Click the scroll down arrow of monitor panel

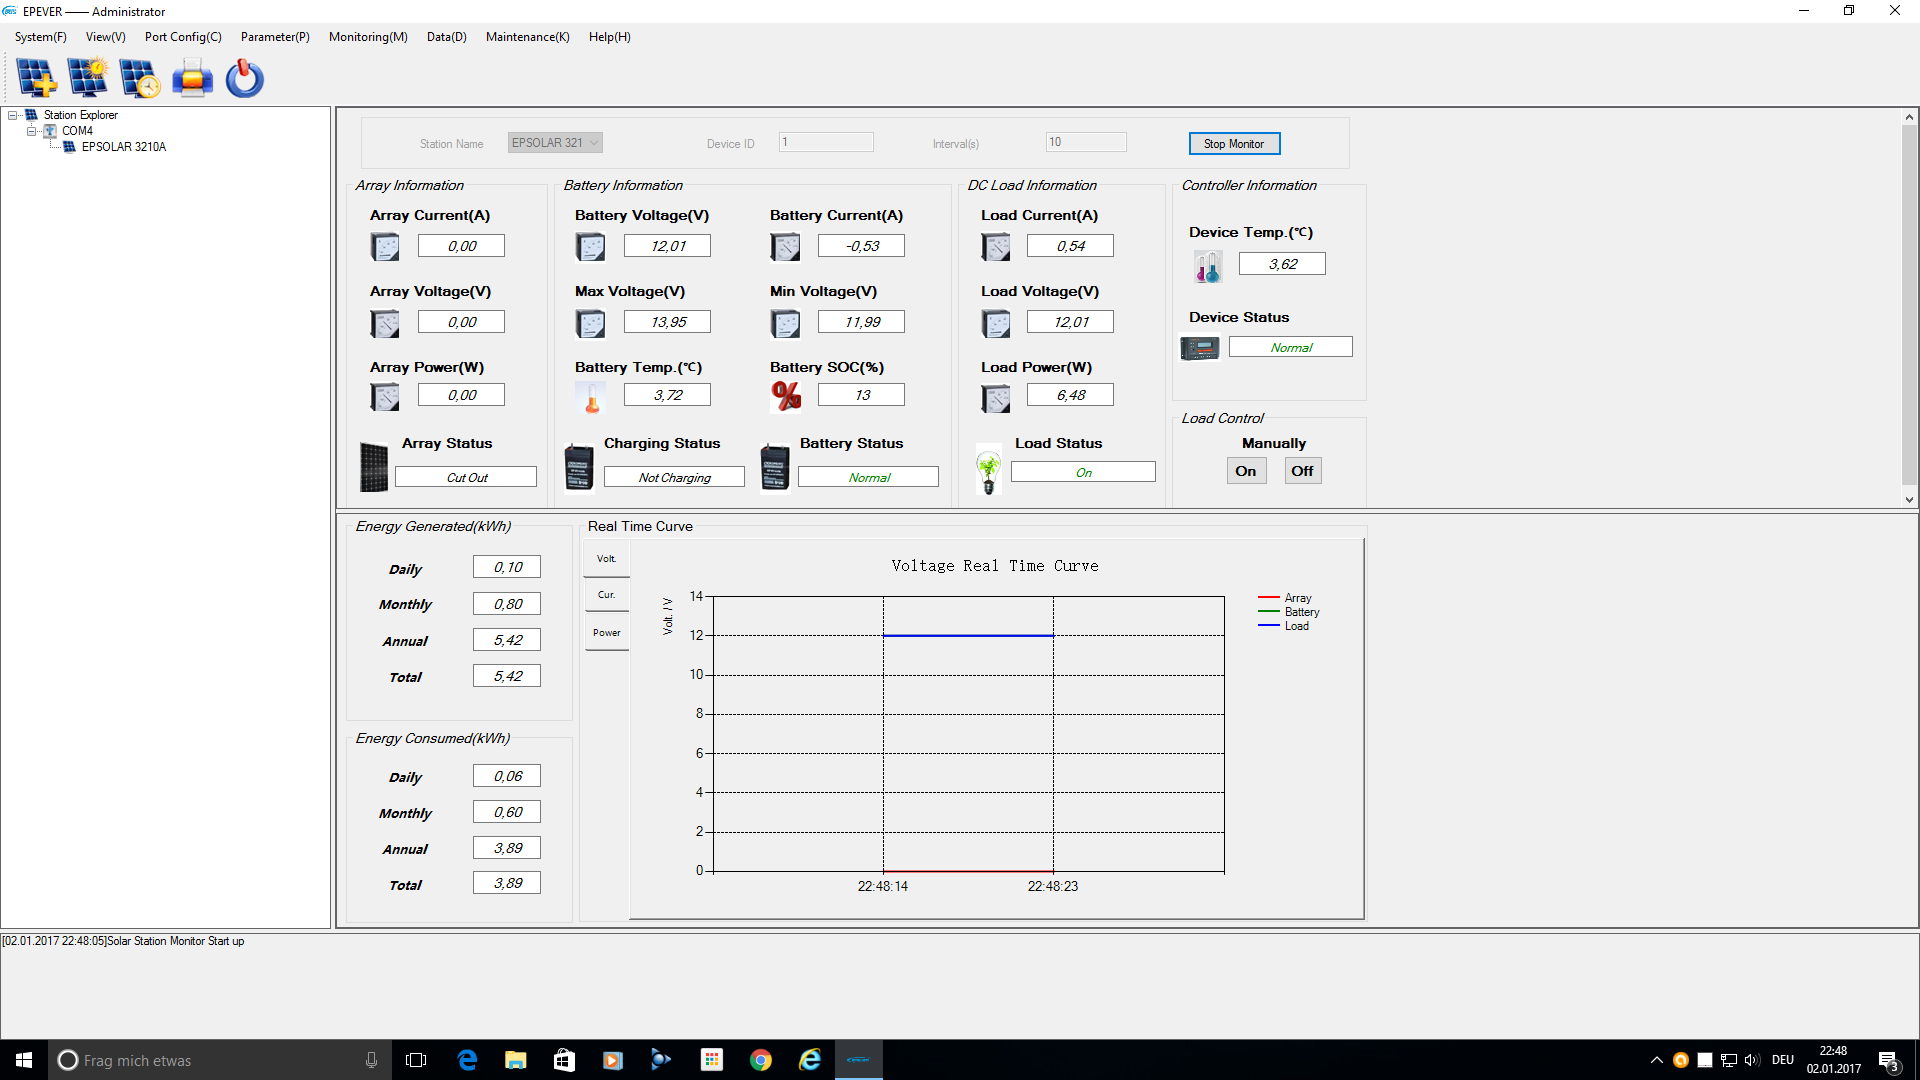[x=1909, y=499]
